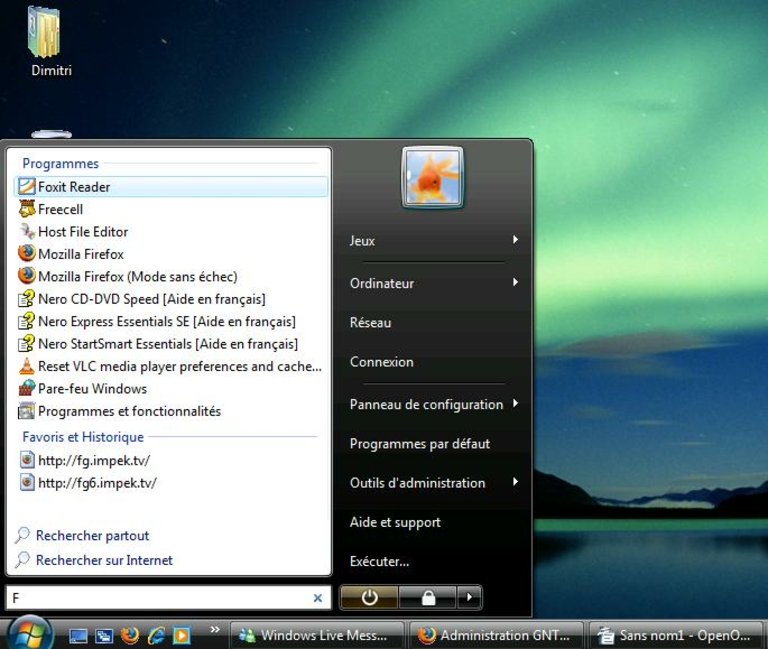Image resolution: width=768 pixels, height=649 pixels.
Task: Expand the Quick Launch overflow chevron
Action: [215, 629]
